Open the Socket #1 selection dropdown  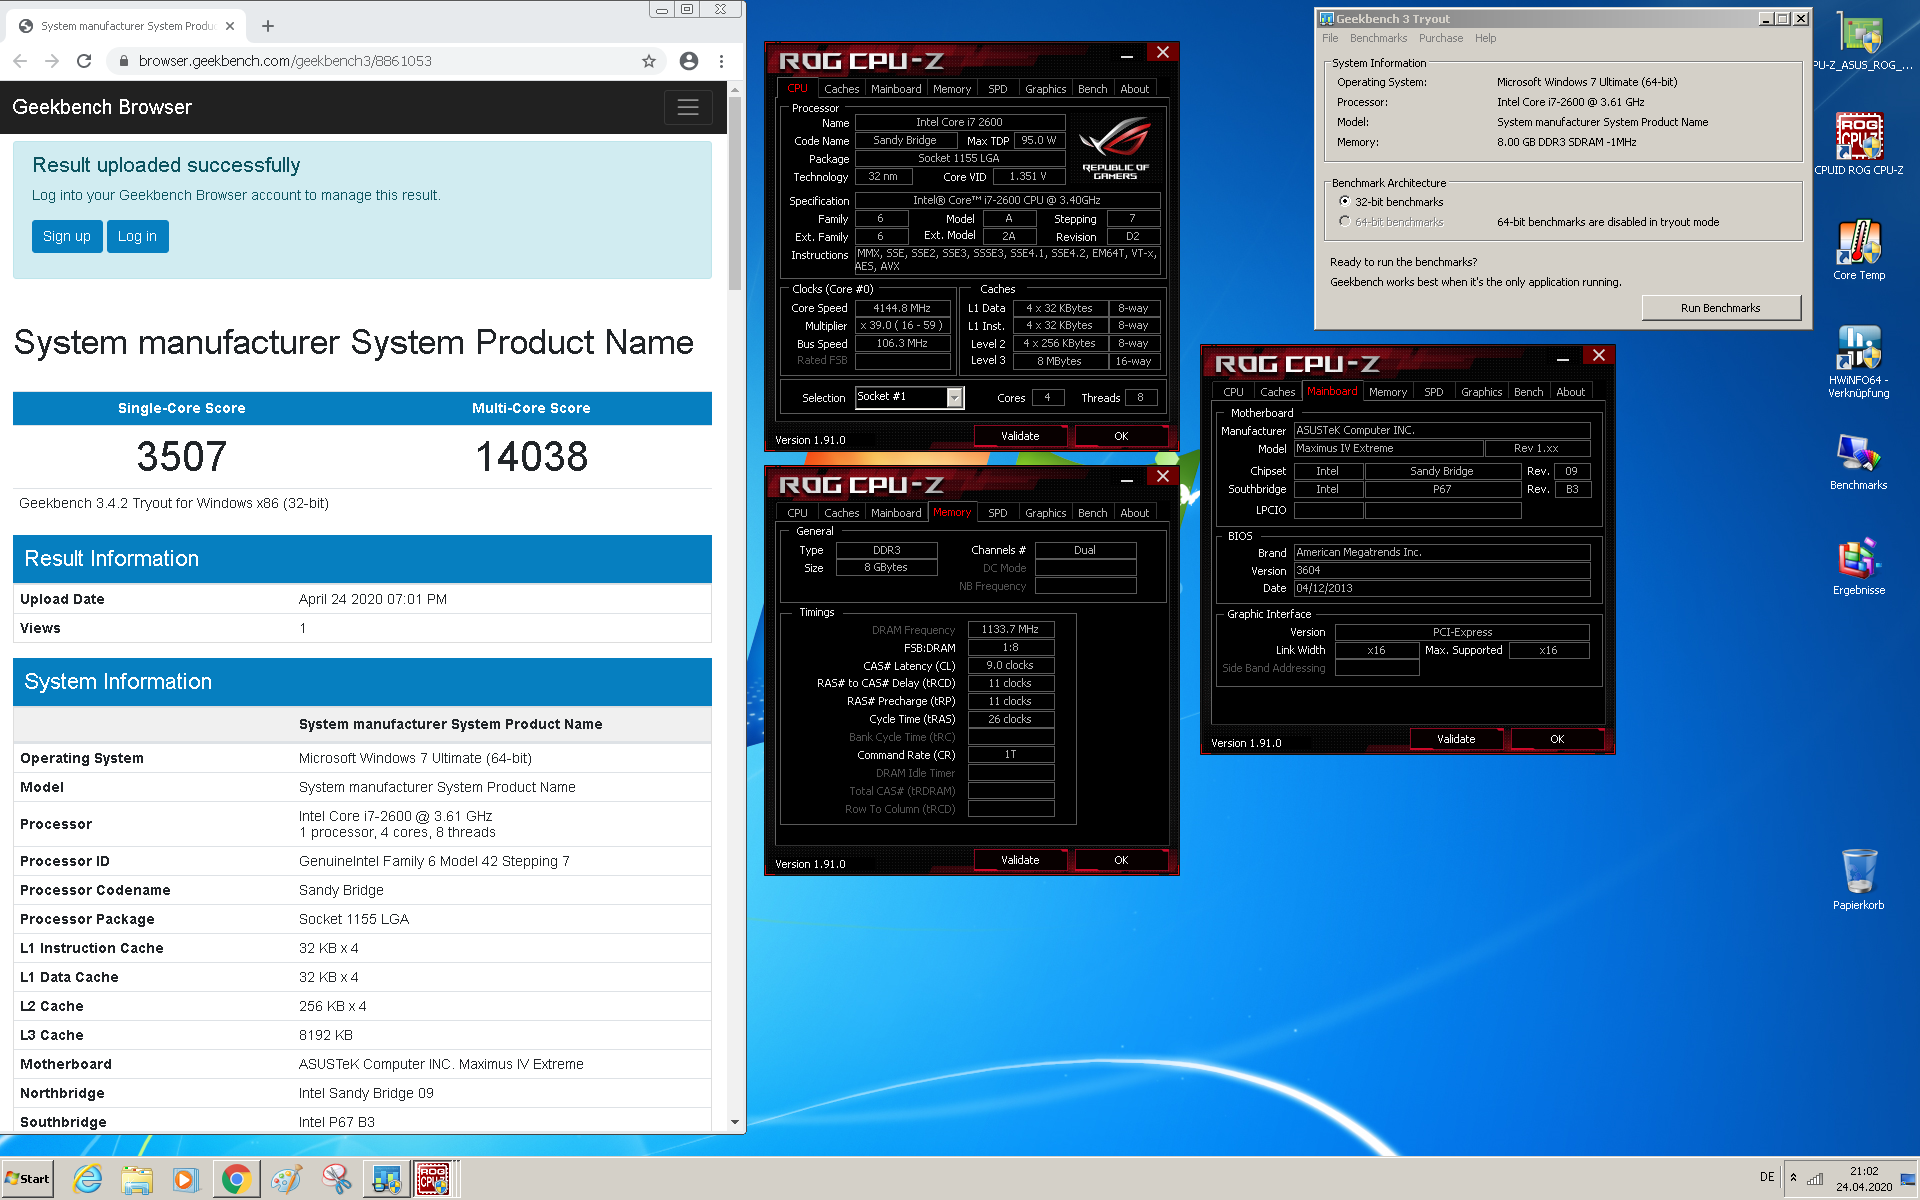[x=955, y=398]
